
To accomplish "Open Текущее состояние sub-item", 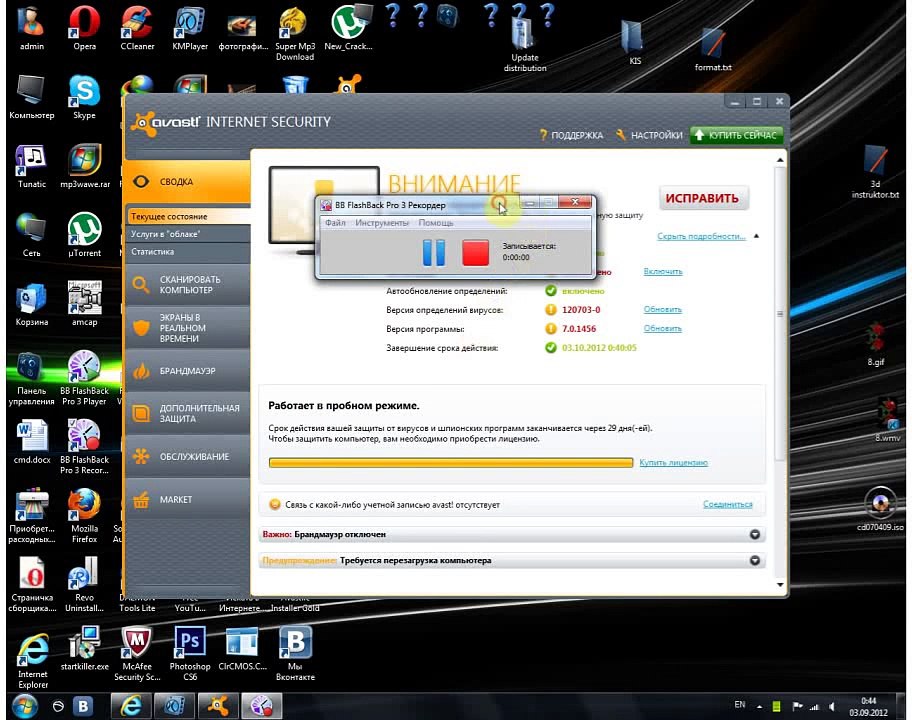I will (x=187, y=216).
